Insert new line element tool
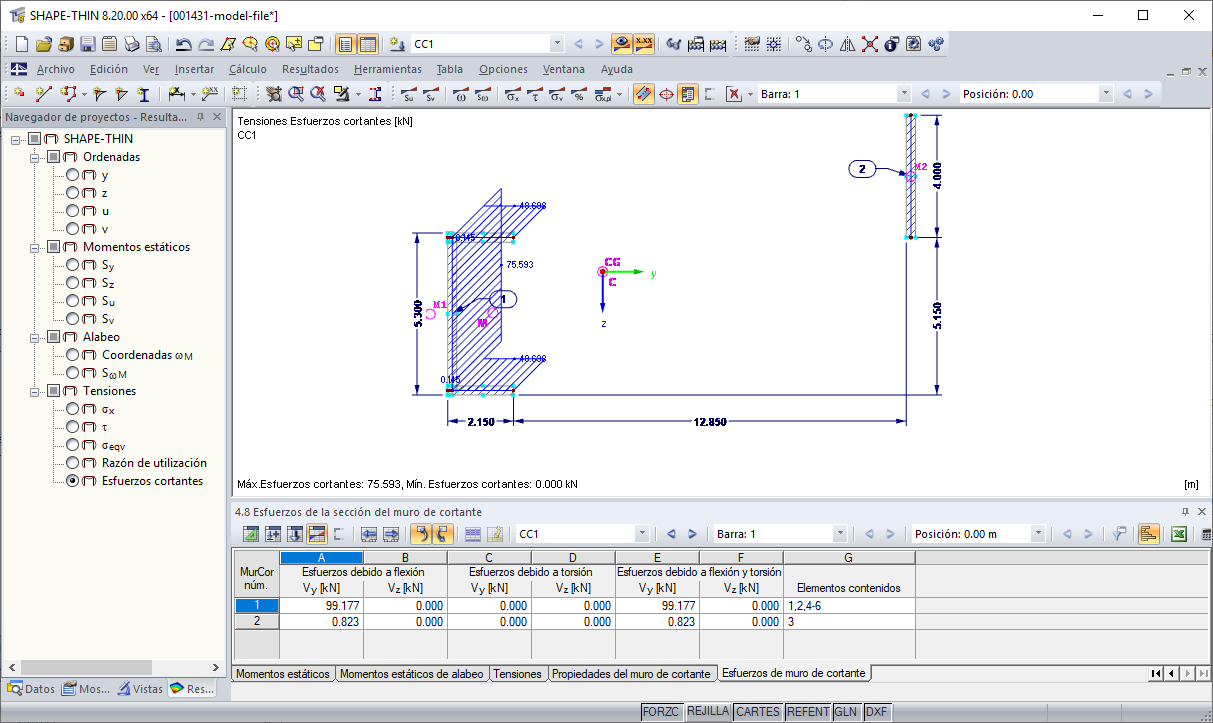Image resolution: width=1213 pixels, height=723 pixels. [x=43, y=94]
